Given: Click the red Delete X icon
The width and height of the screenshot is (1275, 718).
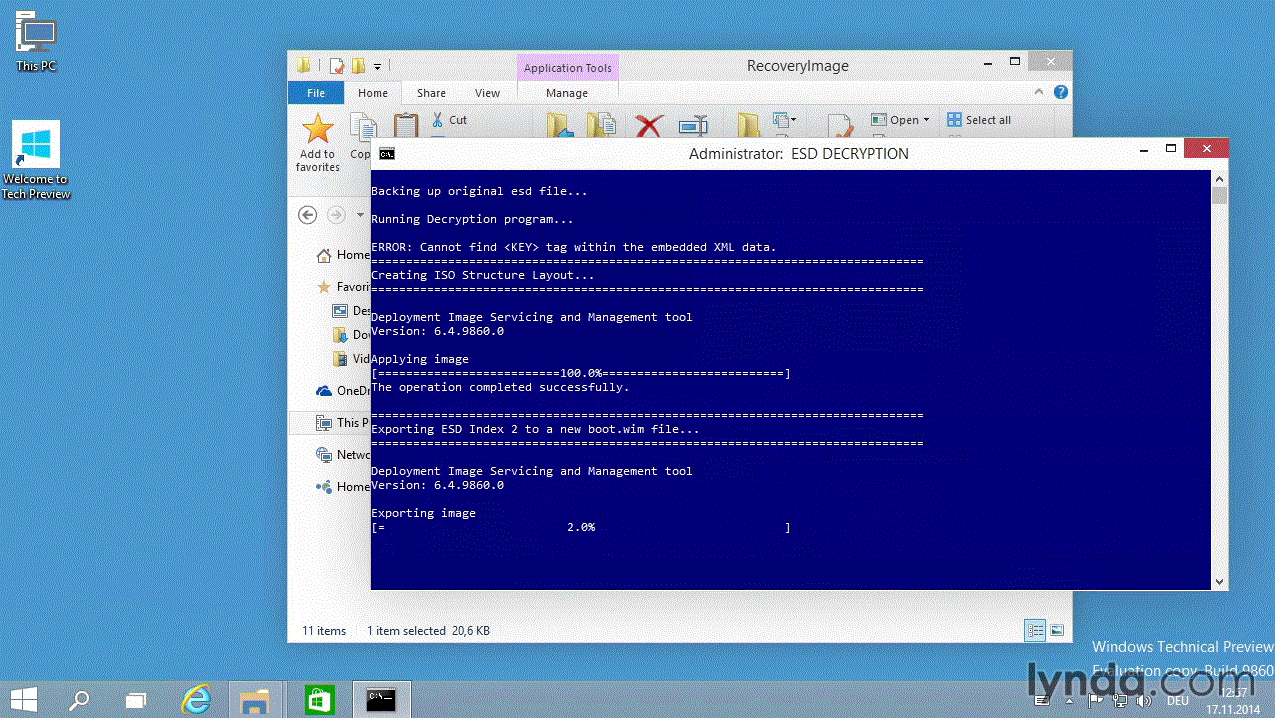Looking at the screenshot, I should (x=649, y=126).
